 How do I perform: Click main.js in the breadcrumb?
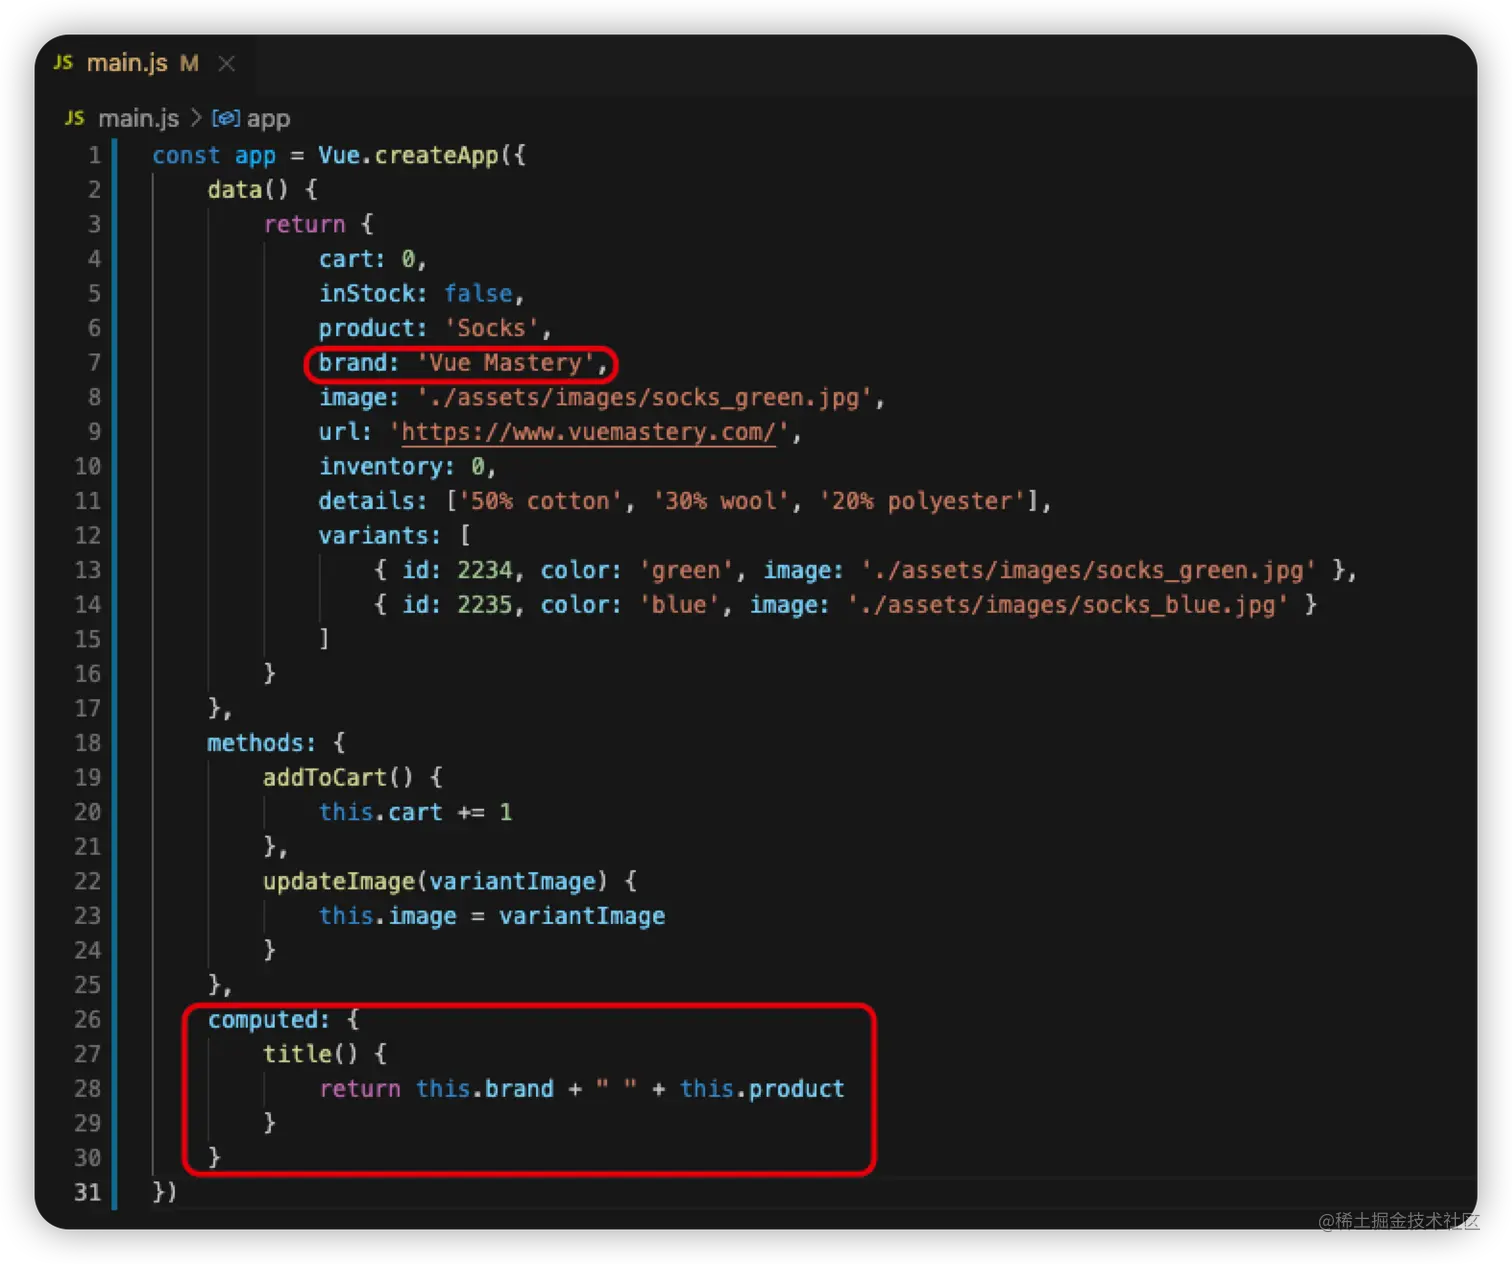138,118
